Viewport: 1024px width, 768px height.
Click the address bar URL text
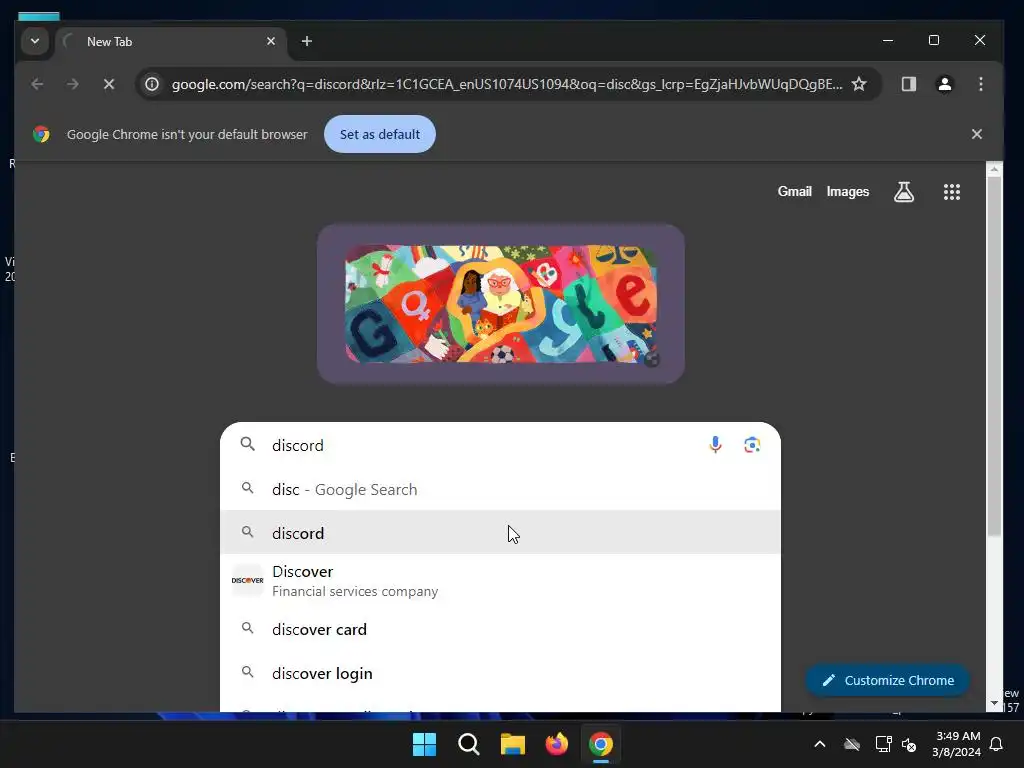507,84
